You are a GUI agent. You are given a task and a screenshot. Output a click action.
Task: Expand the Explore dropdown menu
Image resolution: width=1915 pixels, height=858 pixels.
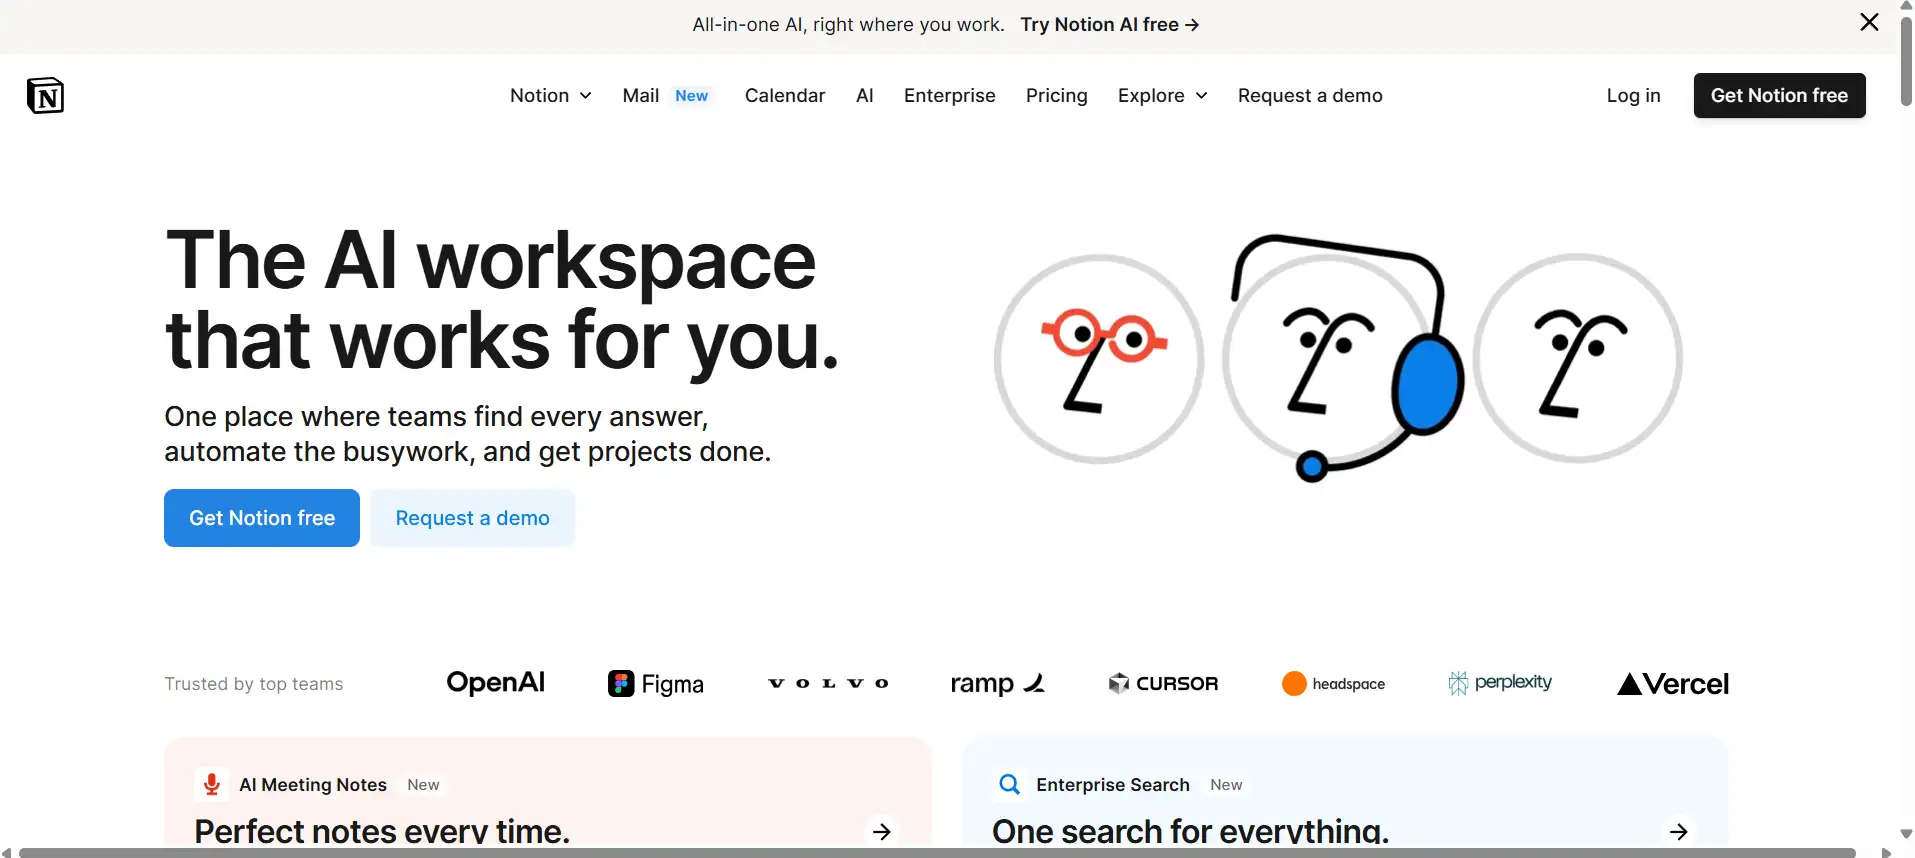point(1163,95)
